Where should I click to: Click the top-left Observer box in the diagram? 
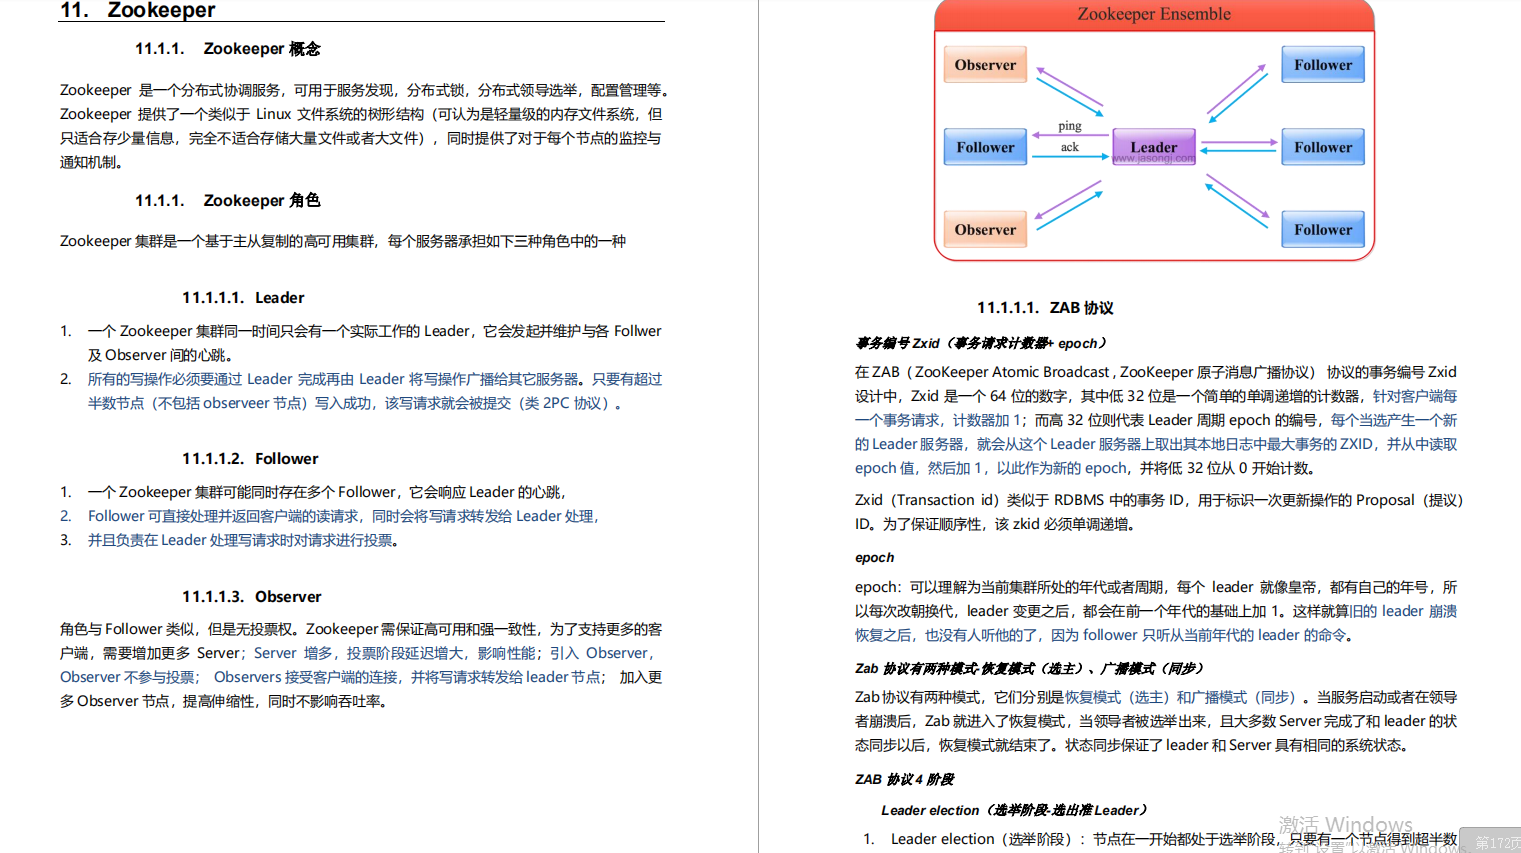tap(984, 64)
